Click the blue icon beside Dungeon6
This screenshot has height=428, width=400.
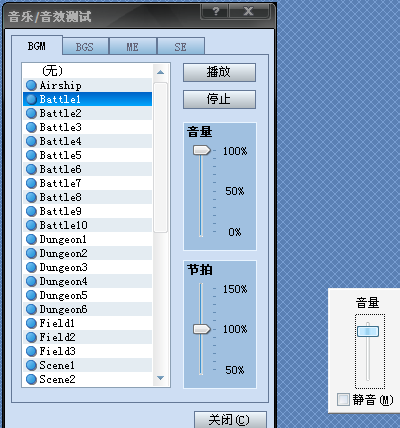(x=31, y=309)
